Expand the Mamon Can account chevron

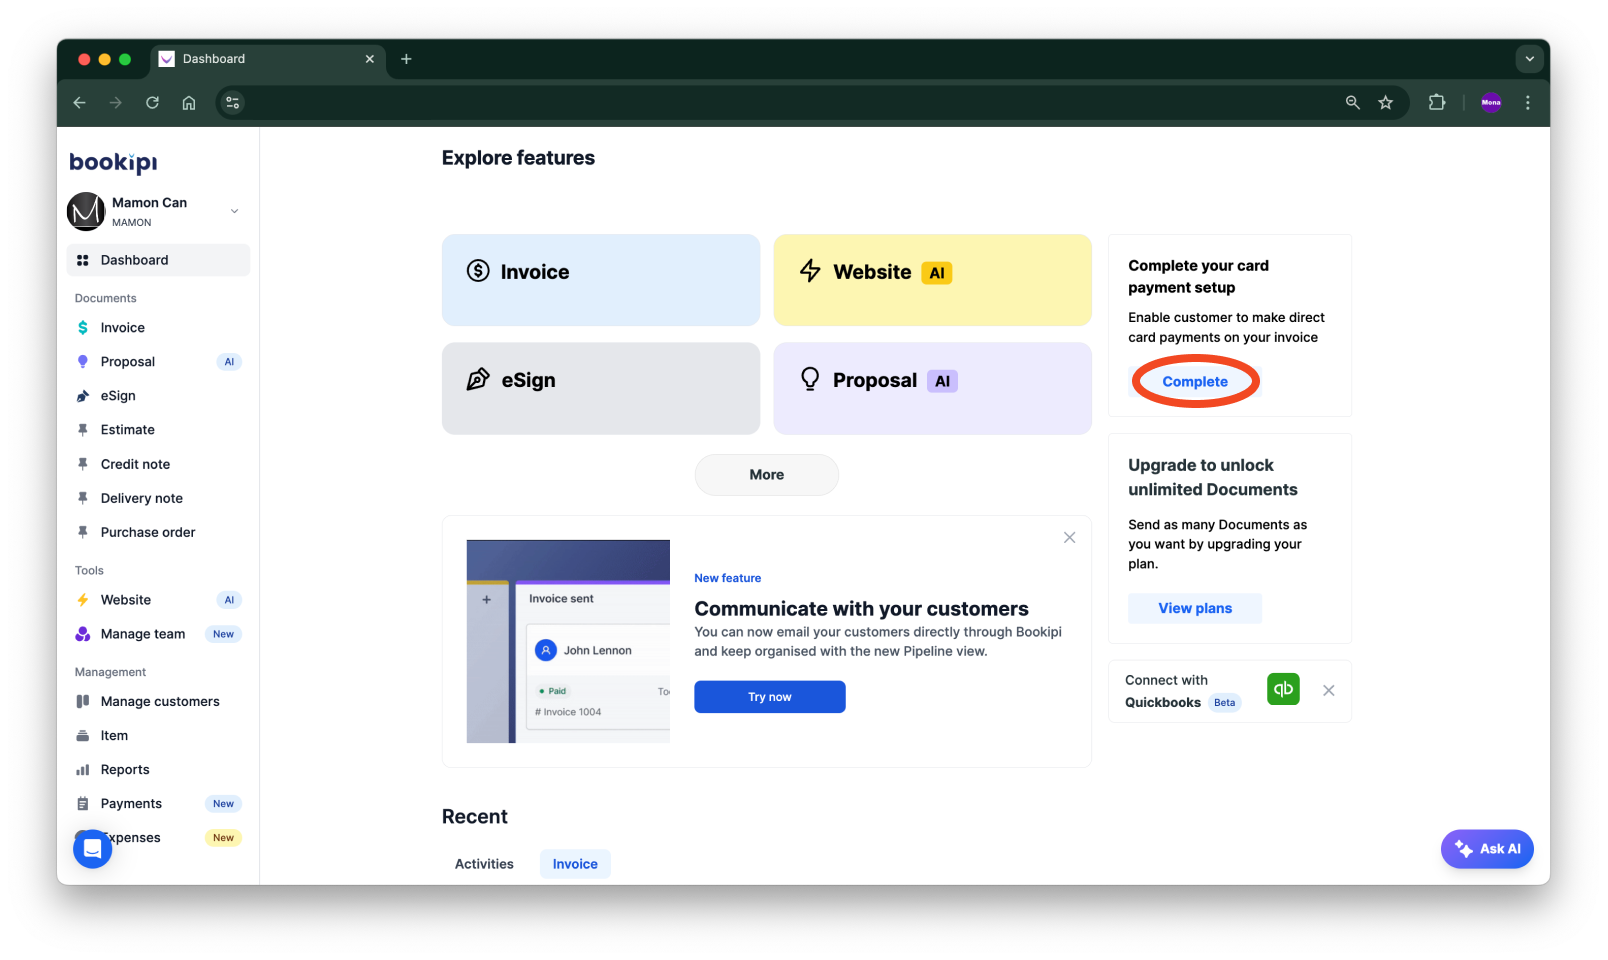click(234, 211)
